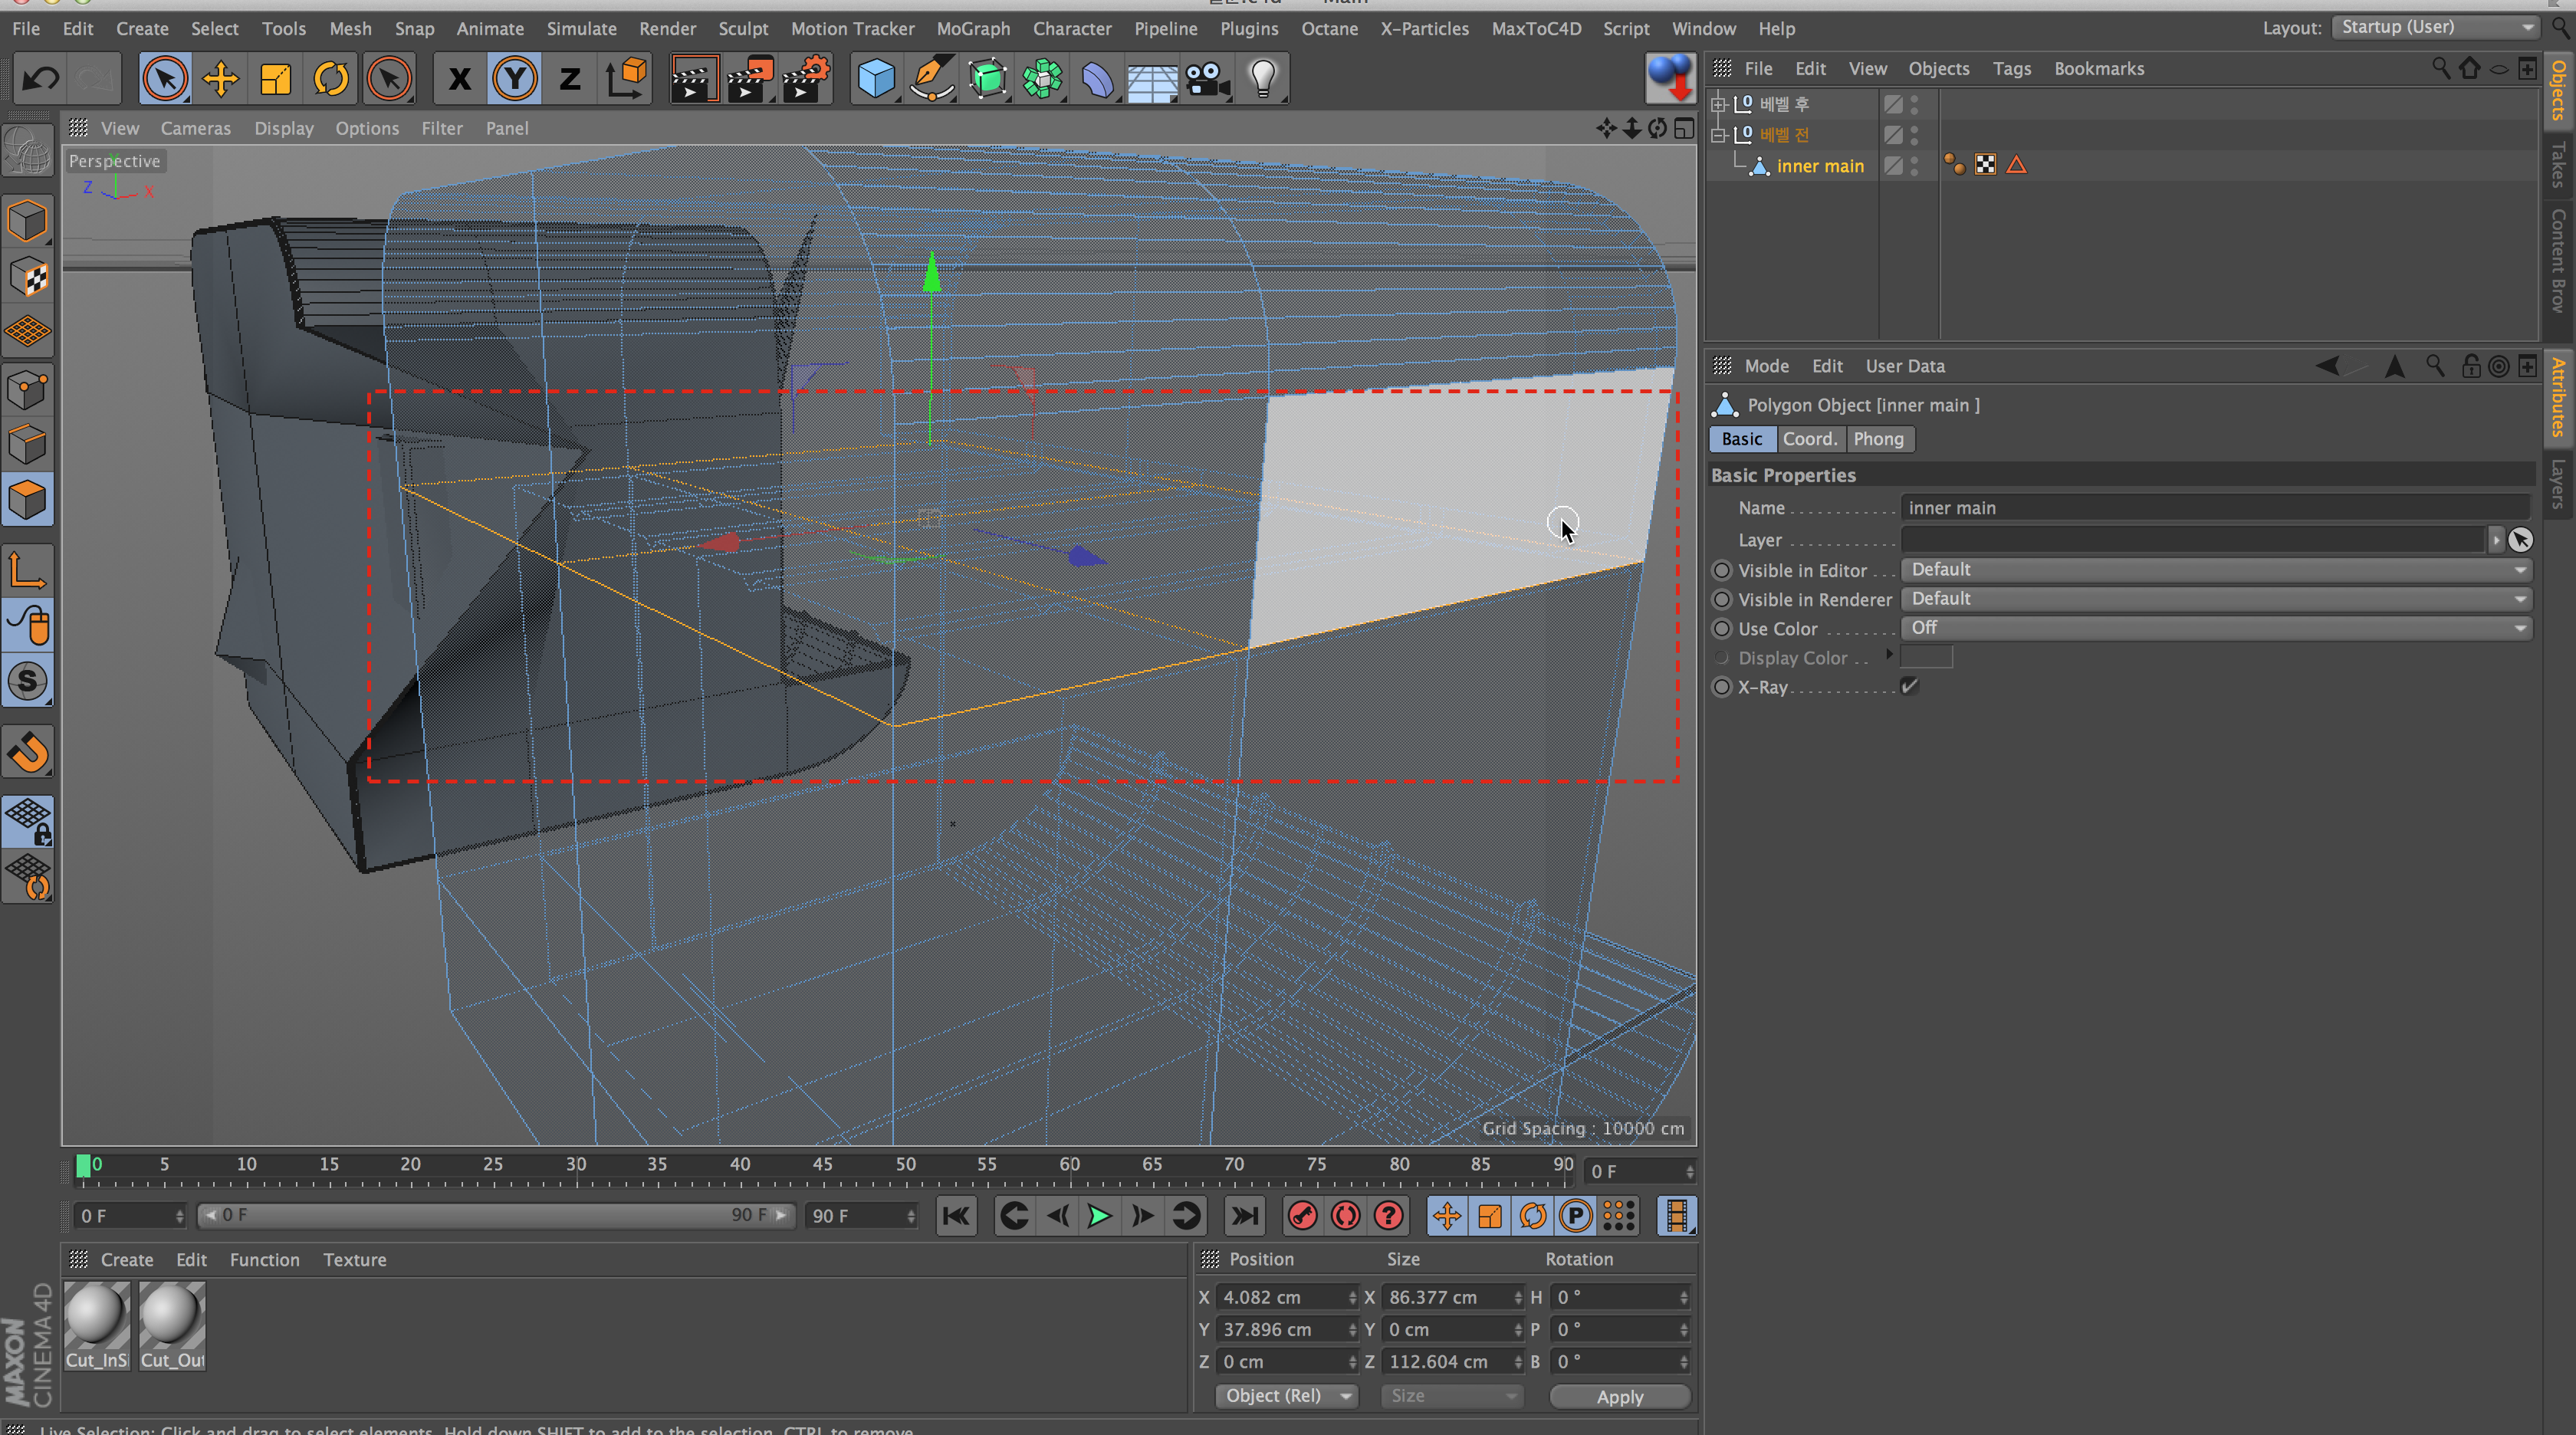
Task: Open Edit Render Settings icon
Action: pos(807,78)
